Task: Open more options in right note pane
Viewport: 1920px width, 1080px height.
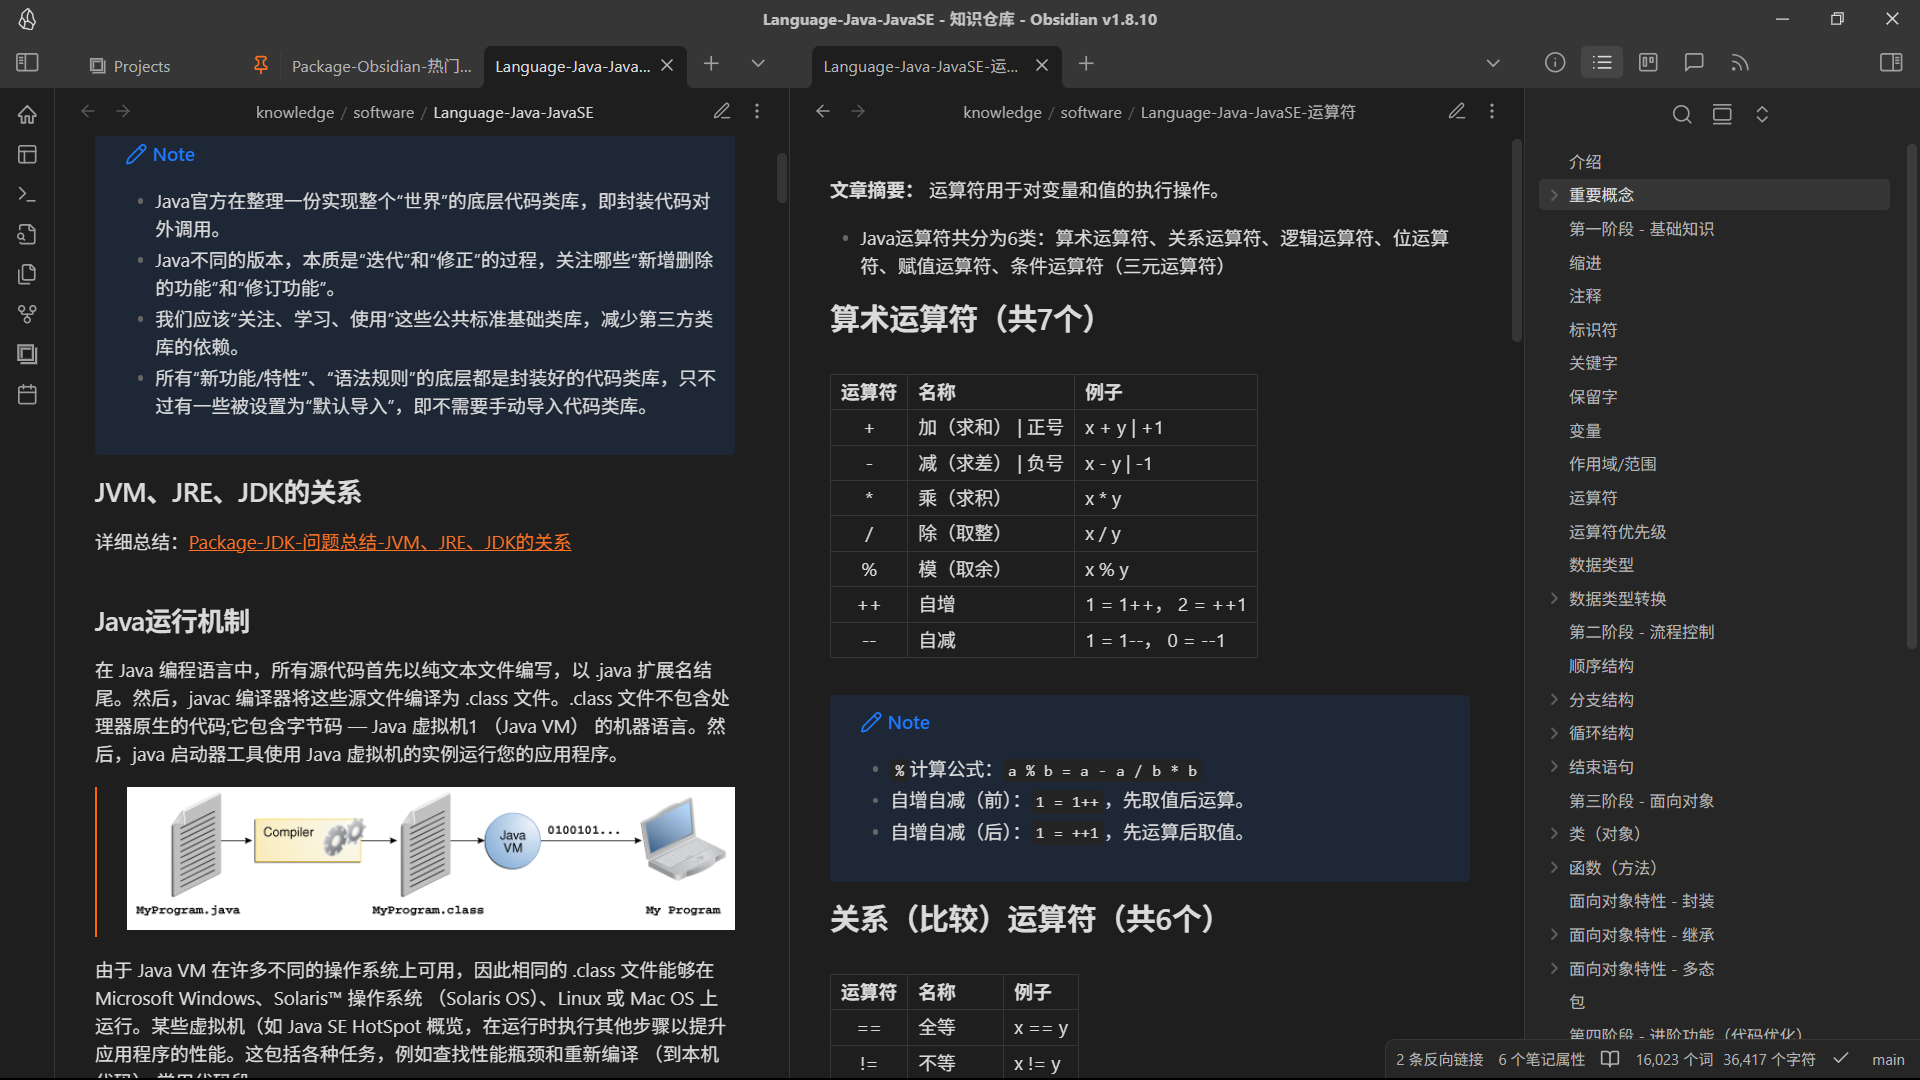Action: click(1492, 112)
